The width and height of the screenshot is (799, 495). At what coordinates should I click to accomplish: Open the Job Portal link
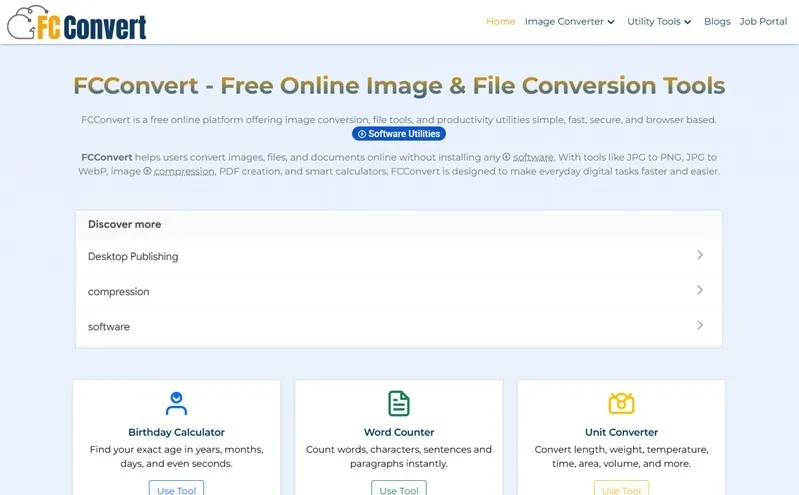(x=763, y=21)
